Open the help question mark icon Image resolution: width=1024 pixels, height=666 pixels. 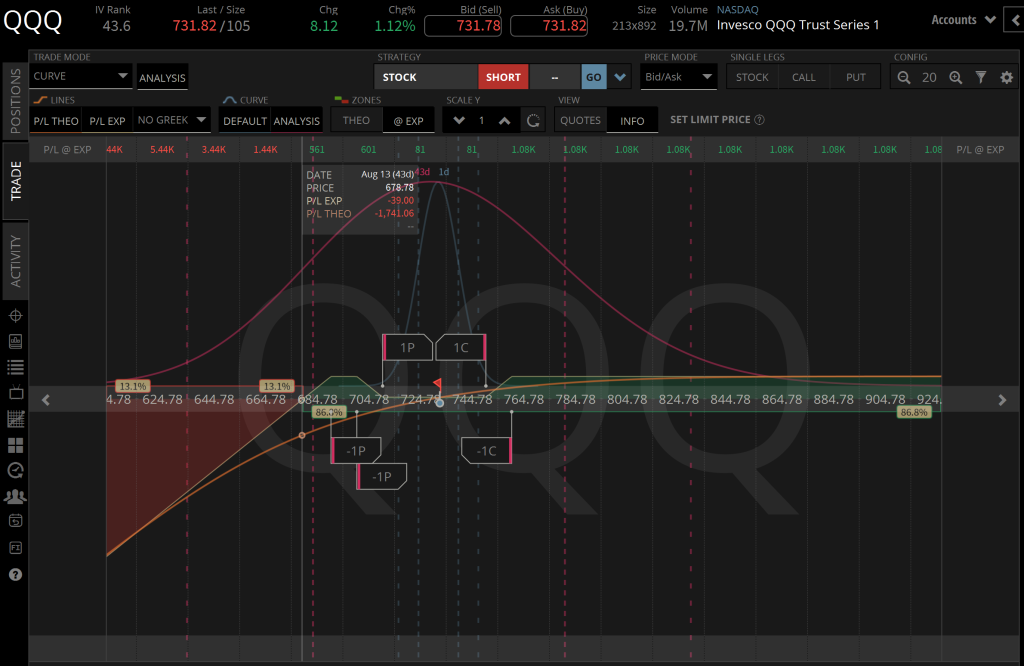coord(15,575)
